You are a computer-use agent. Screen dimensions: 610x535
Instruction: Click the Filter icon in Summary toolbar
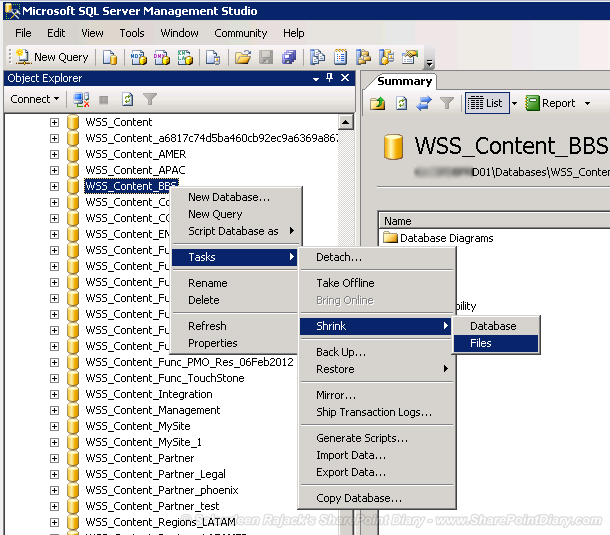(447, 103)
